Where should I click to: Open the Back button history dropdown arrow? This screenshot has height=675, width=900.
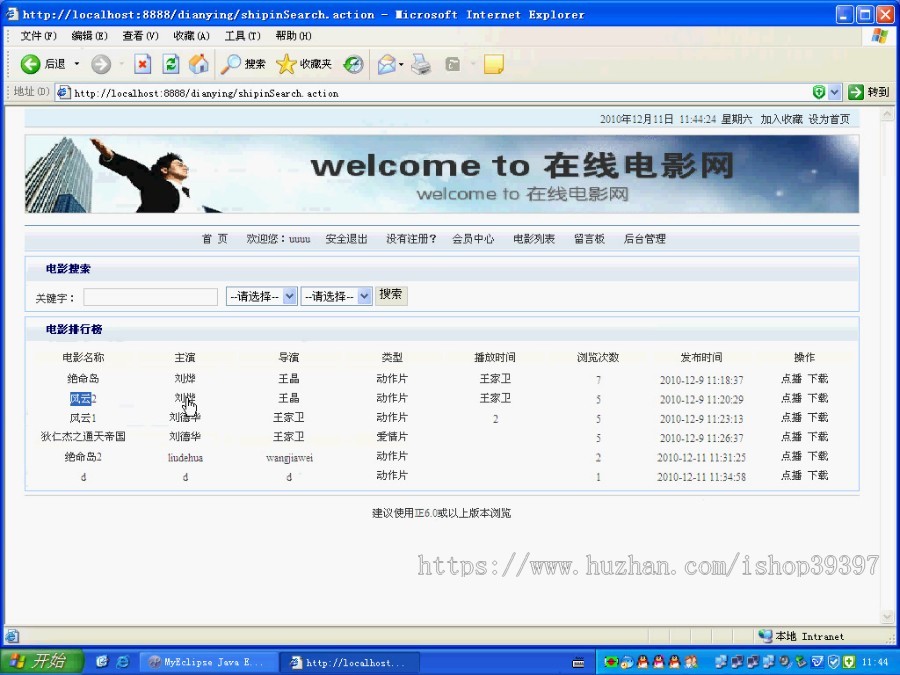pos(76,64)
